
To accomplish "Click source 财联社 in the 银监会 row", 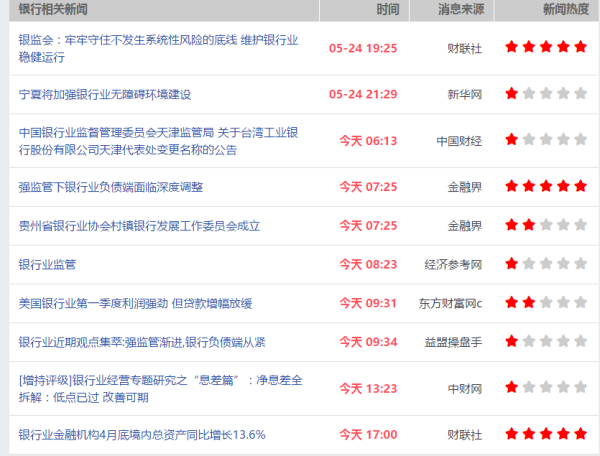I will point(465,49).
